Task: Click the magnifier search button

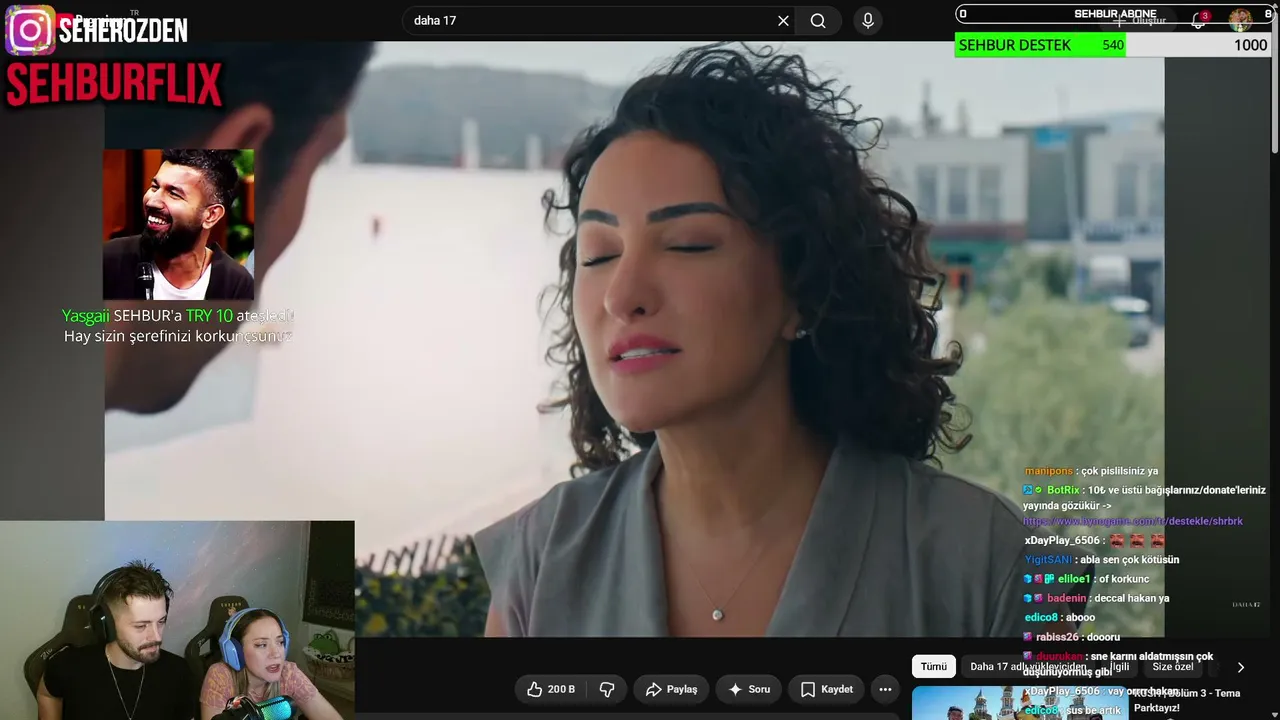Action: pyautogui.click(x=818, y=21)
